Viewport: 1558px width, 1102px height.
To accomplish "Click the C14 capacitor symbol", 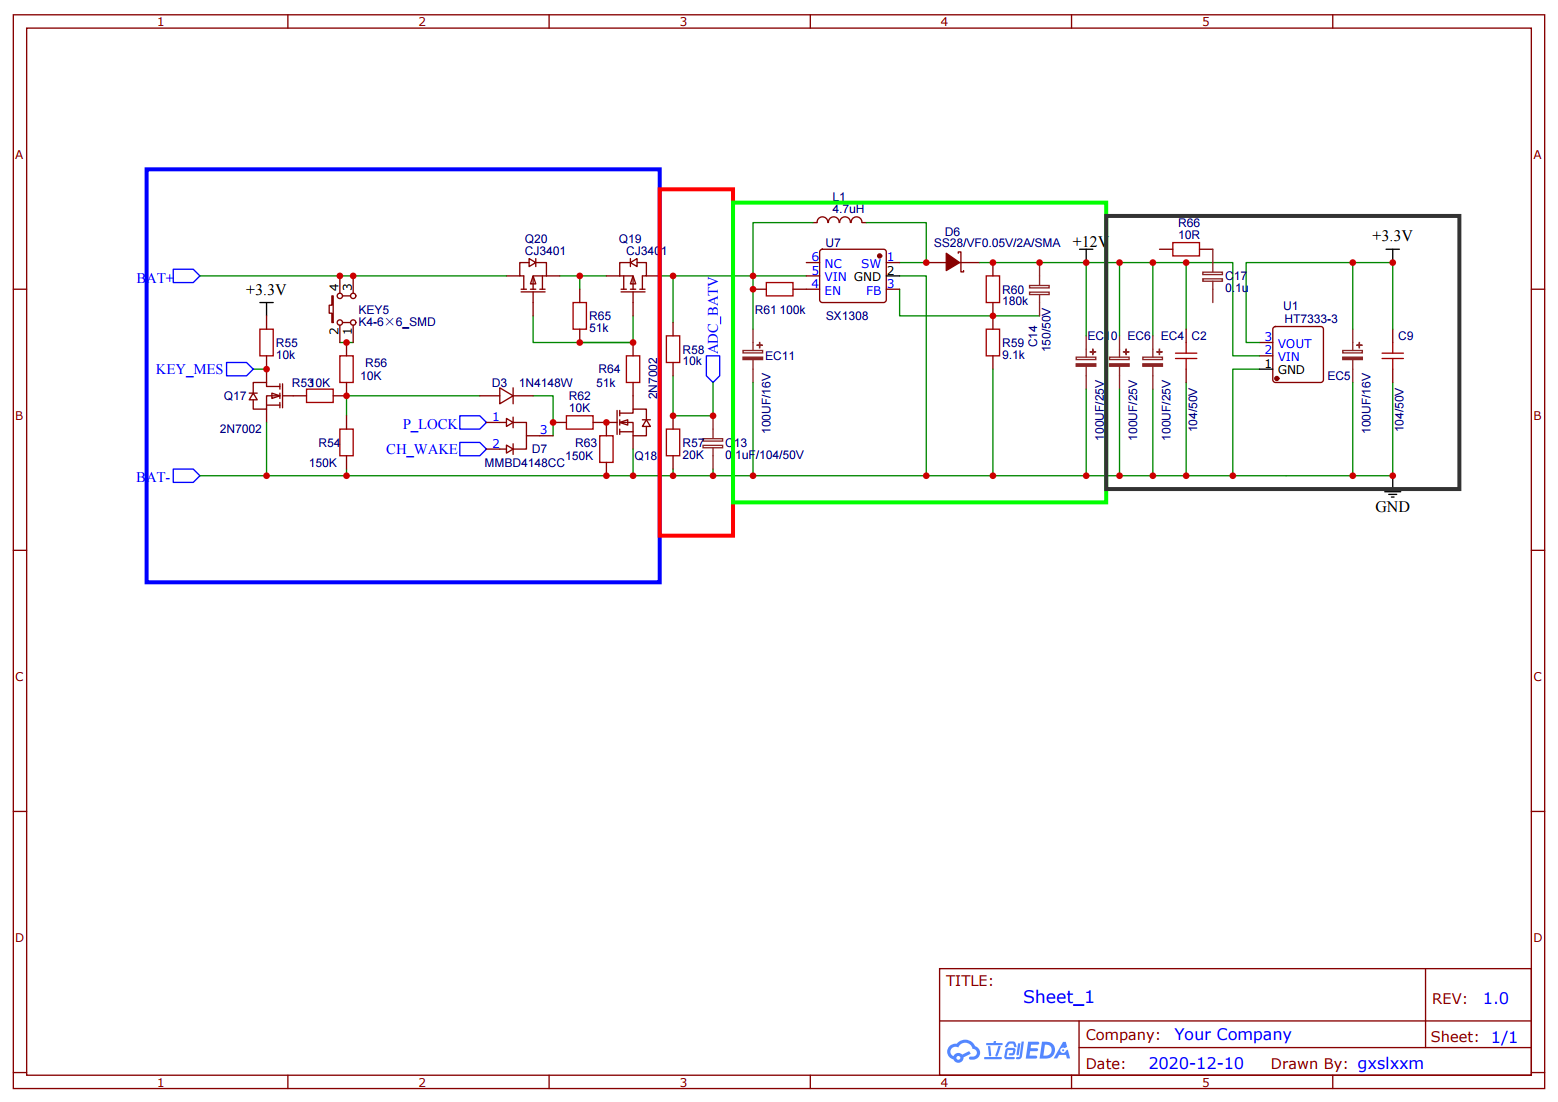I will [1040, 290].
